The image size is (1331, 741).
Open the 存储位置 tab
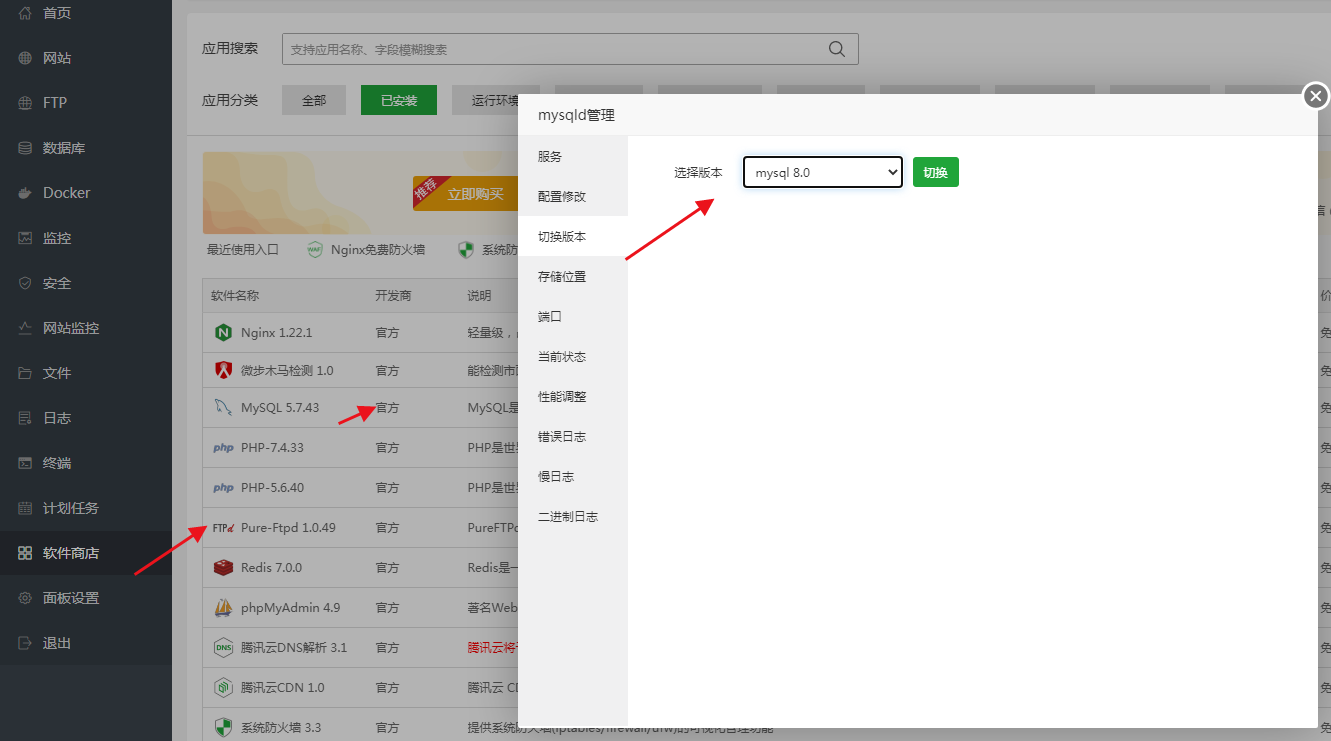tap(573, 276)
